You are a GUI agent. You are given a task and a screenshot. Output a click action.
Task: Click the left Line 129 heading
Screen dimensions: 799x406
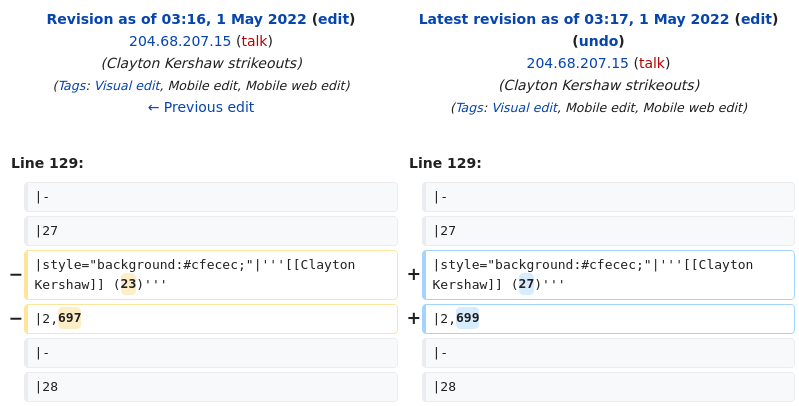click(x=47, y=163)
